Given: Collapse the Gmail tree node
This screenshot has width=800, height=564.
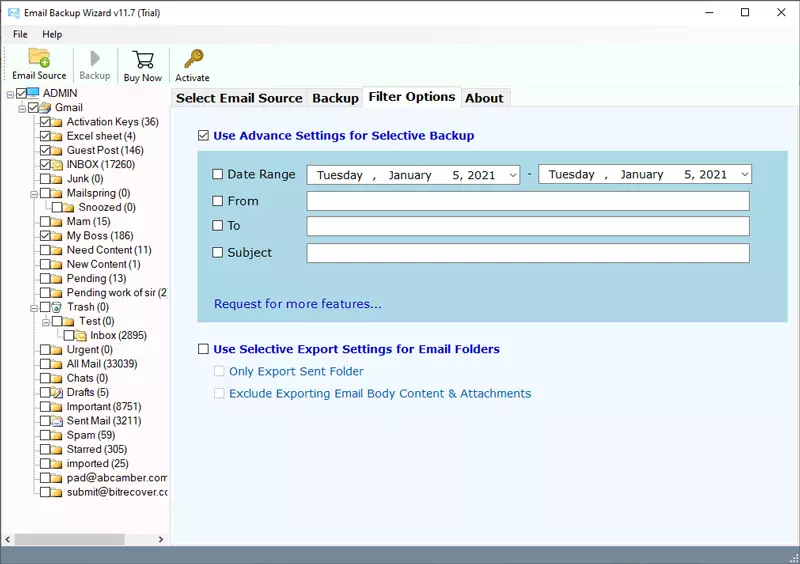Looking at the screenshot, I should click(x=22, y=109).
